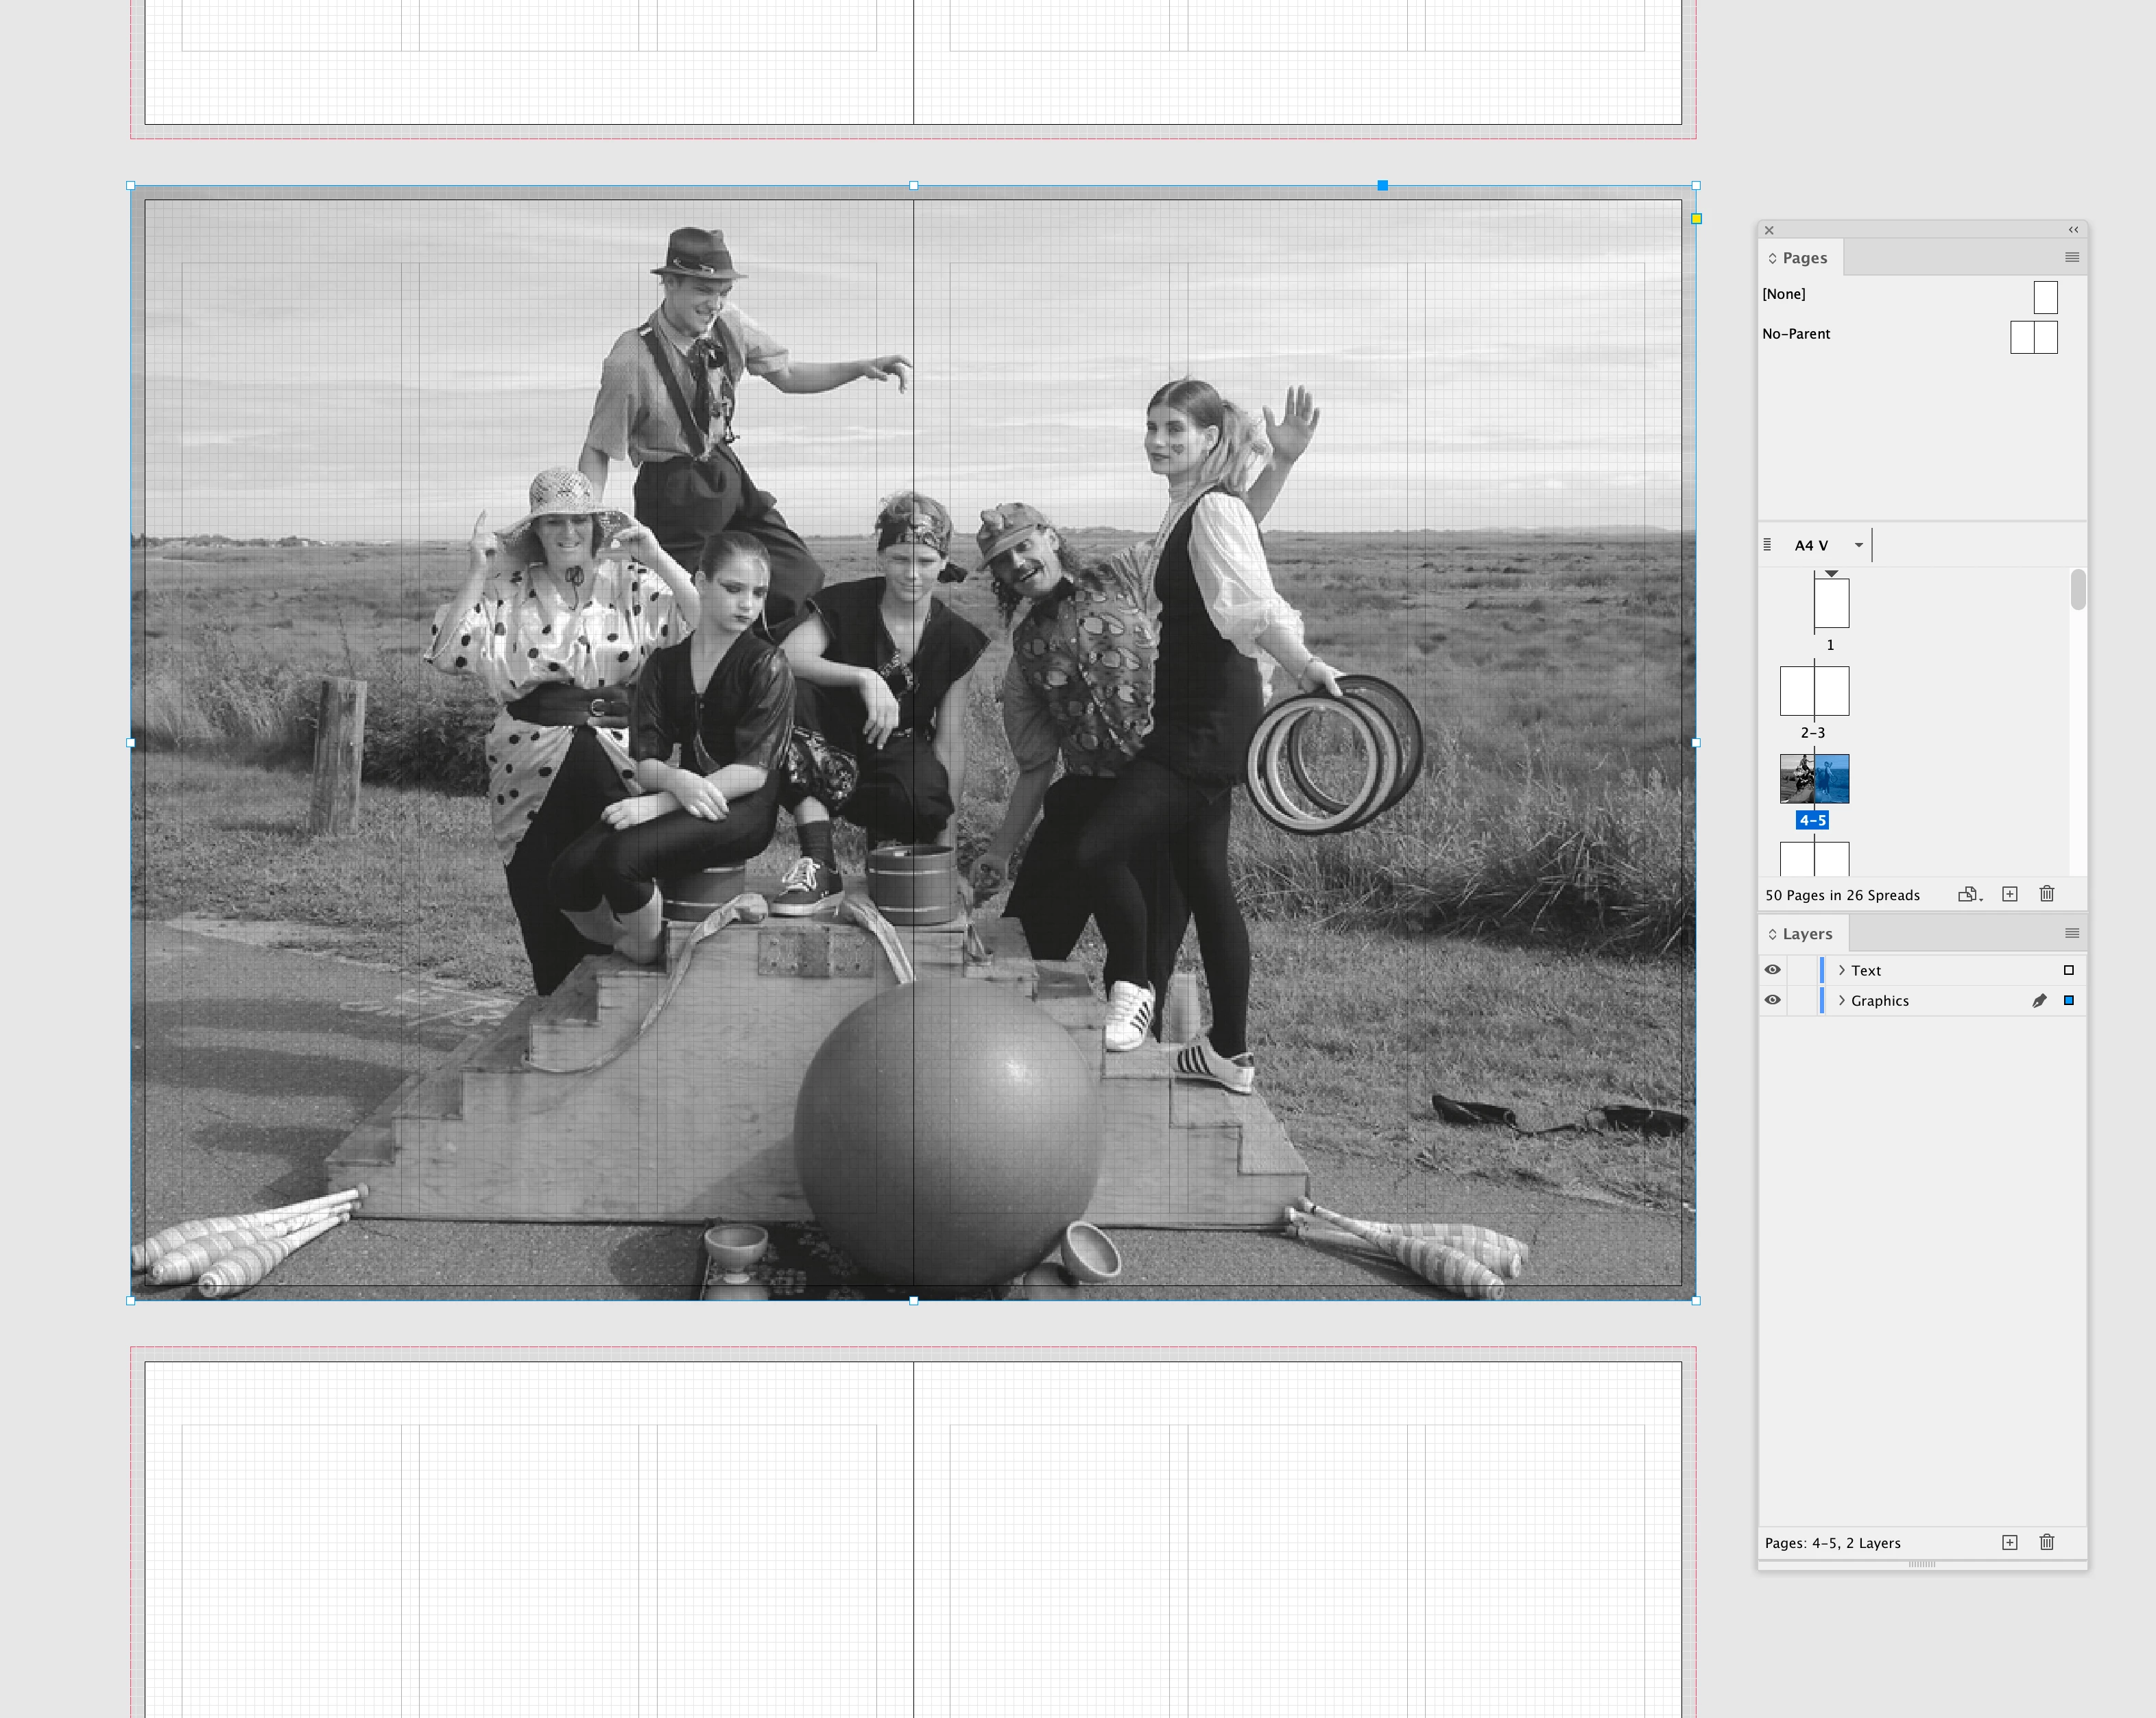Toggle lock box on Graphics layer

1802,1000
